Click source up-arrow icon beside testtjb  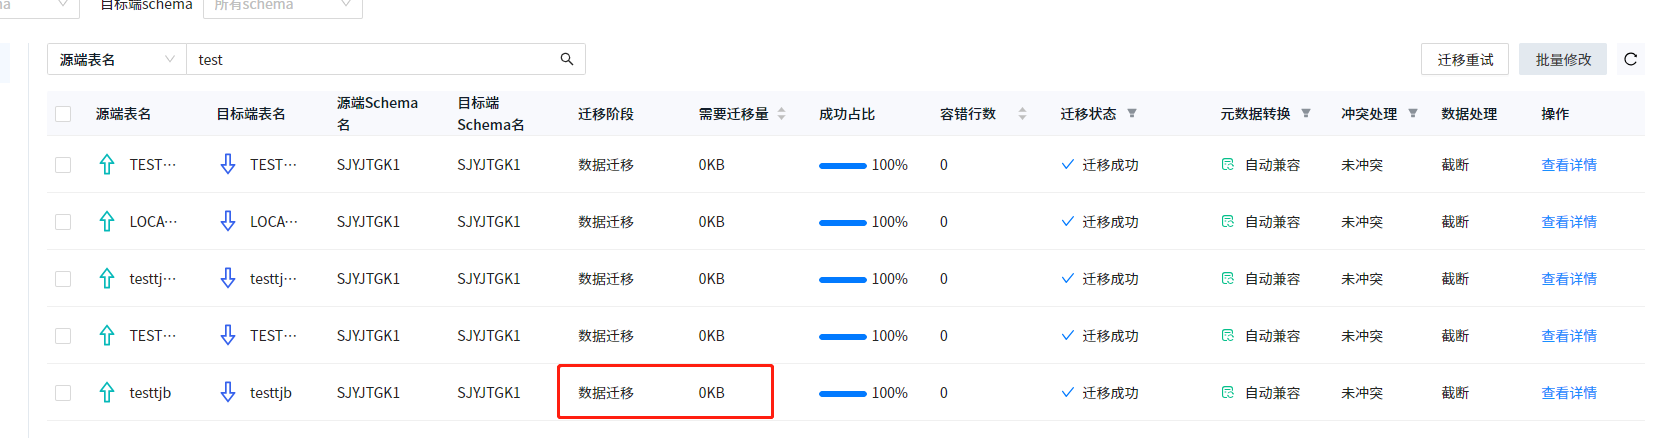coord(107,392)
